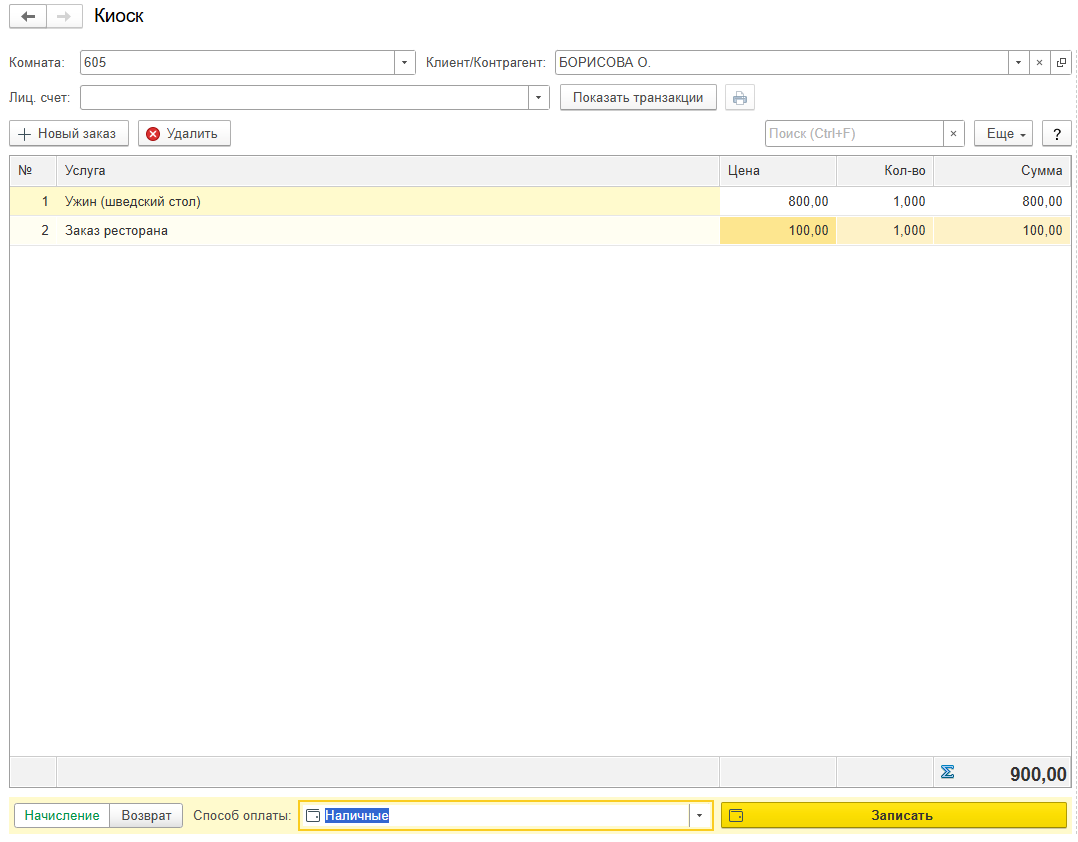Click quantity 1,000 in Заказ ресторана row
Image resolution: width=1078 pixels, height=842 pixels.
886,230
